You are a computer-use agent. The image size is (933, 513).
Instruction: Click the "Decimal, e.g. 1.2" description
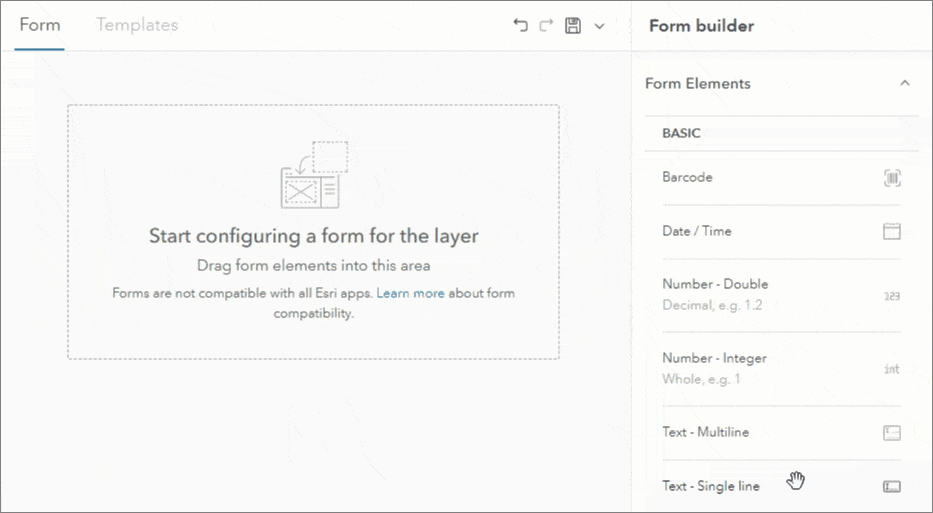(x=712, y=305)
